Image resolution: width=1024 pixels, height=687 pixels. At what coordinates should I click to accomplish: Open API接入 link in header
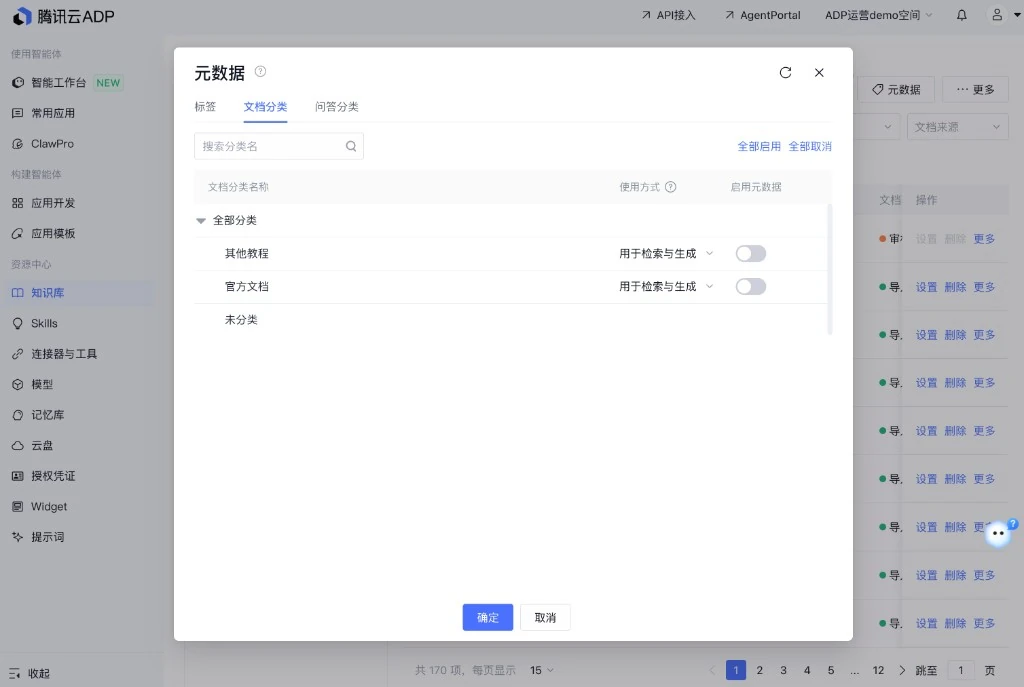pos(669,15)
